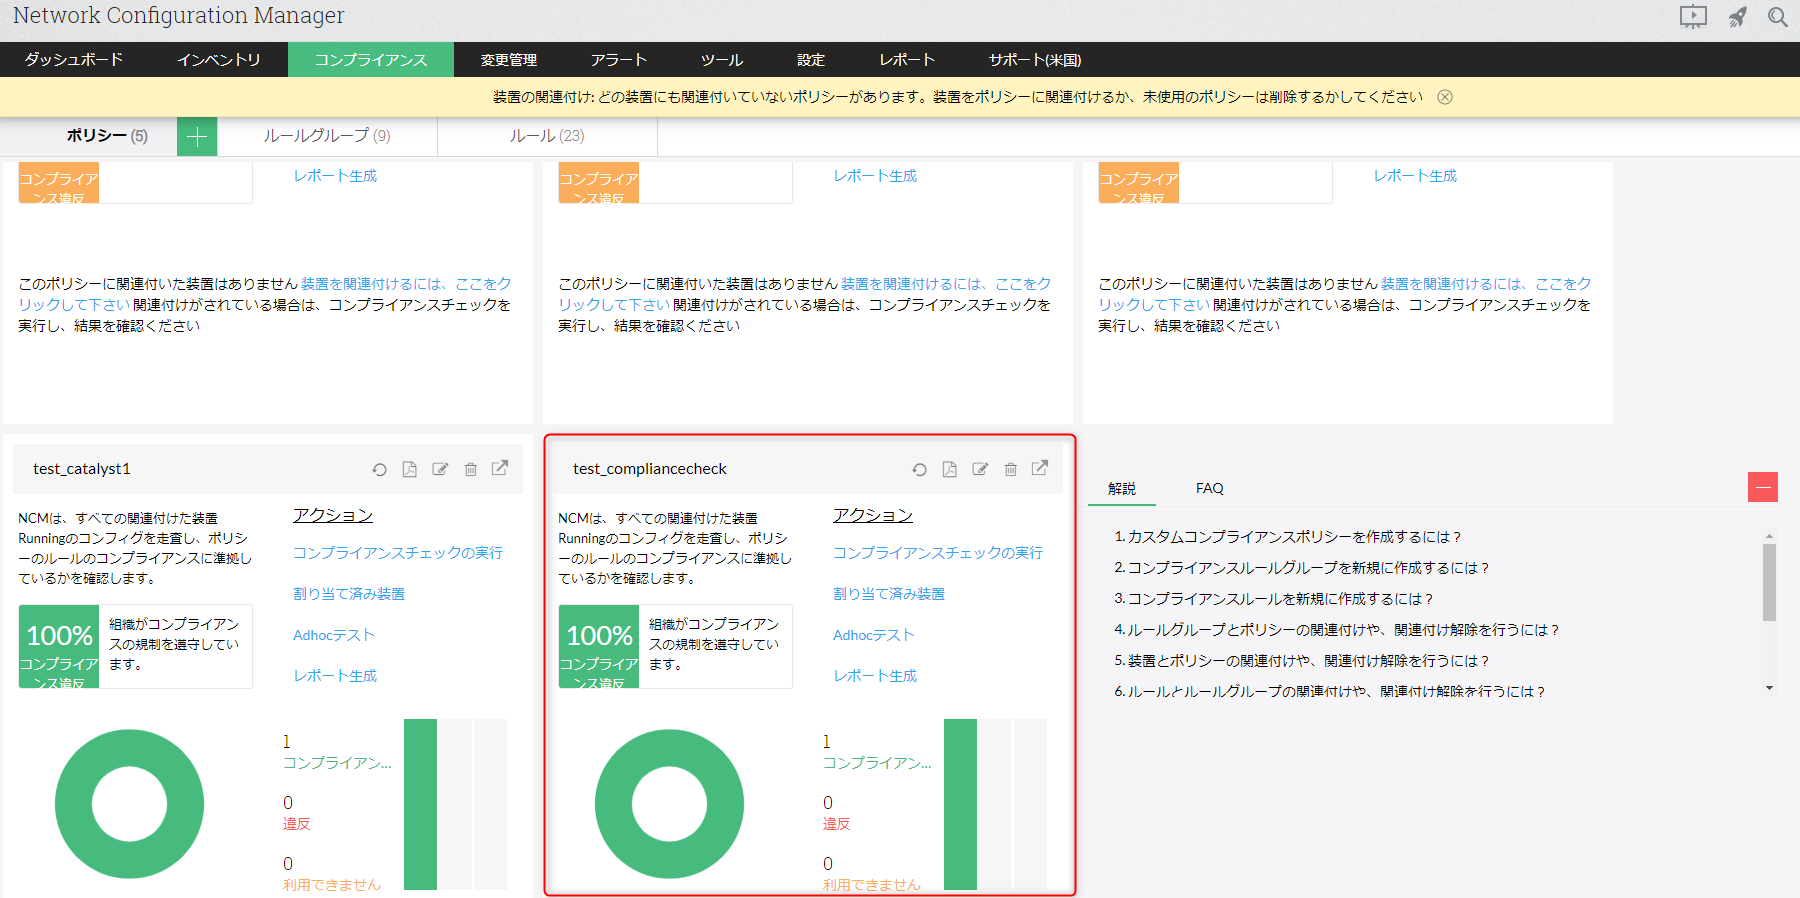Open the FAQ tab in help panel
Image resolution: width=1800 pixels, height=898 pixels.
coord(1209,488)
